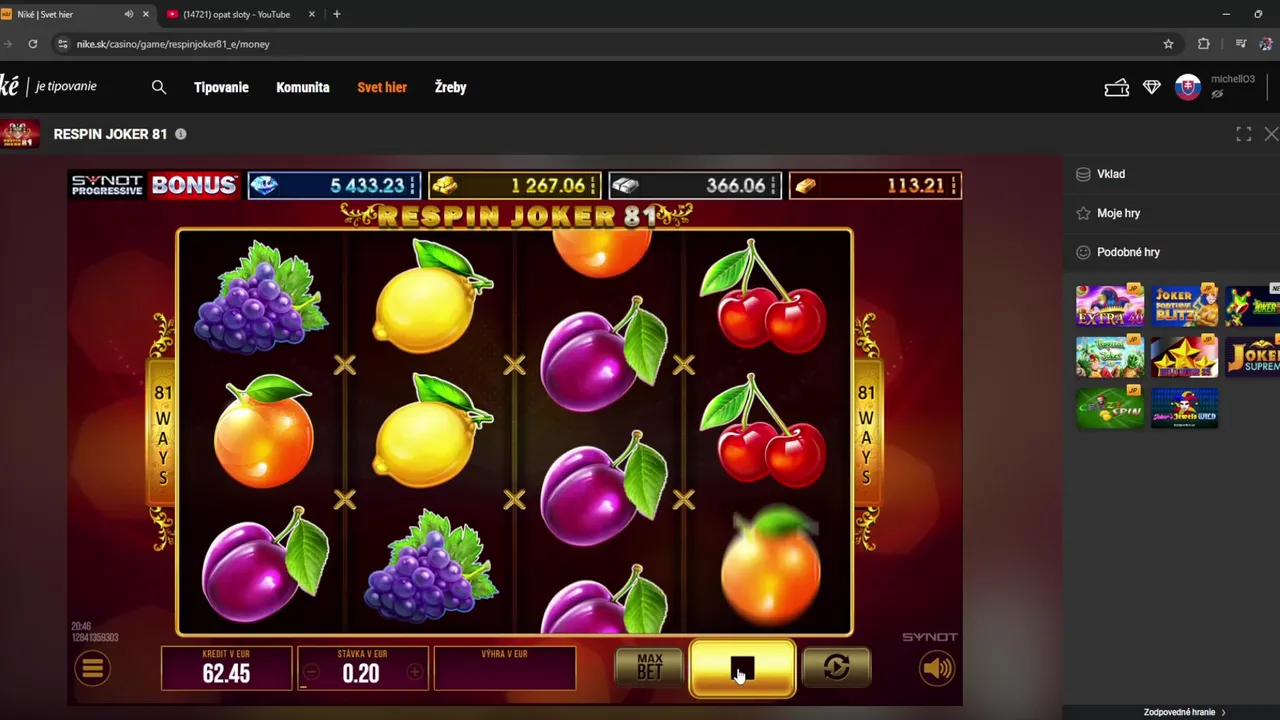Click the Kredit v EUR 62.45 display
This screenshot has height=720, width=1280.
click(227, 668)
